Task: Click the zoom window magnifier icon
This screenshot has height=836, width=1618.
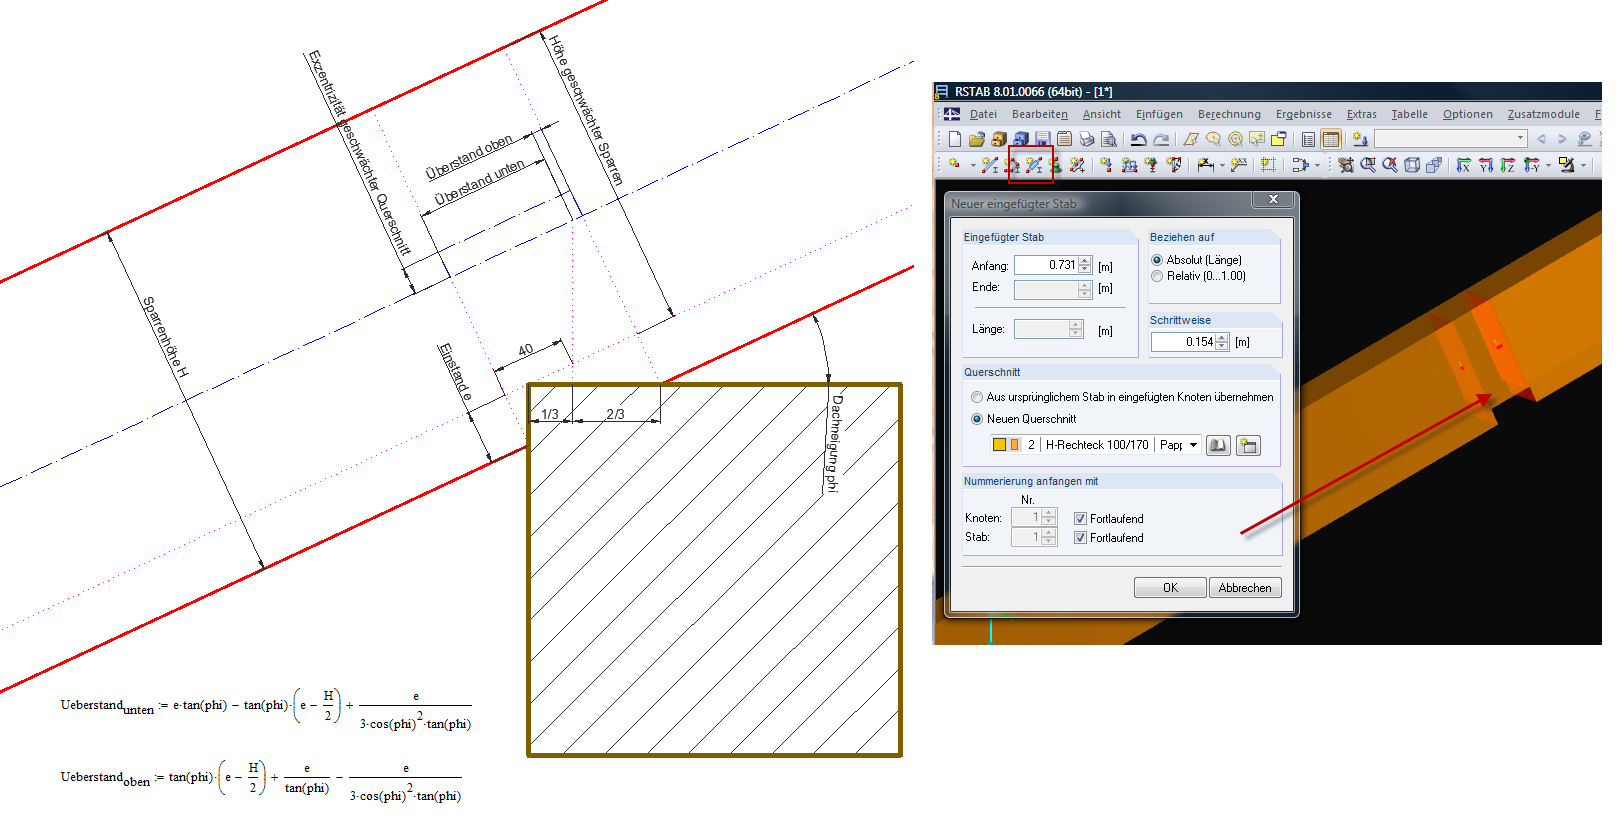Action: [1368, 164]
